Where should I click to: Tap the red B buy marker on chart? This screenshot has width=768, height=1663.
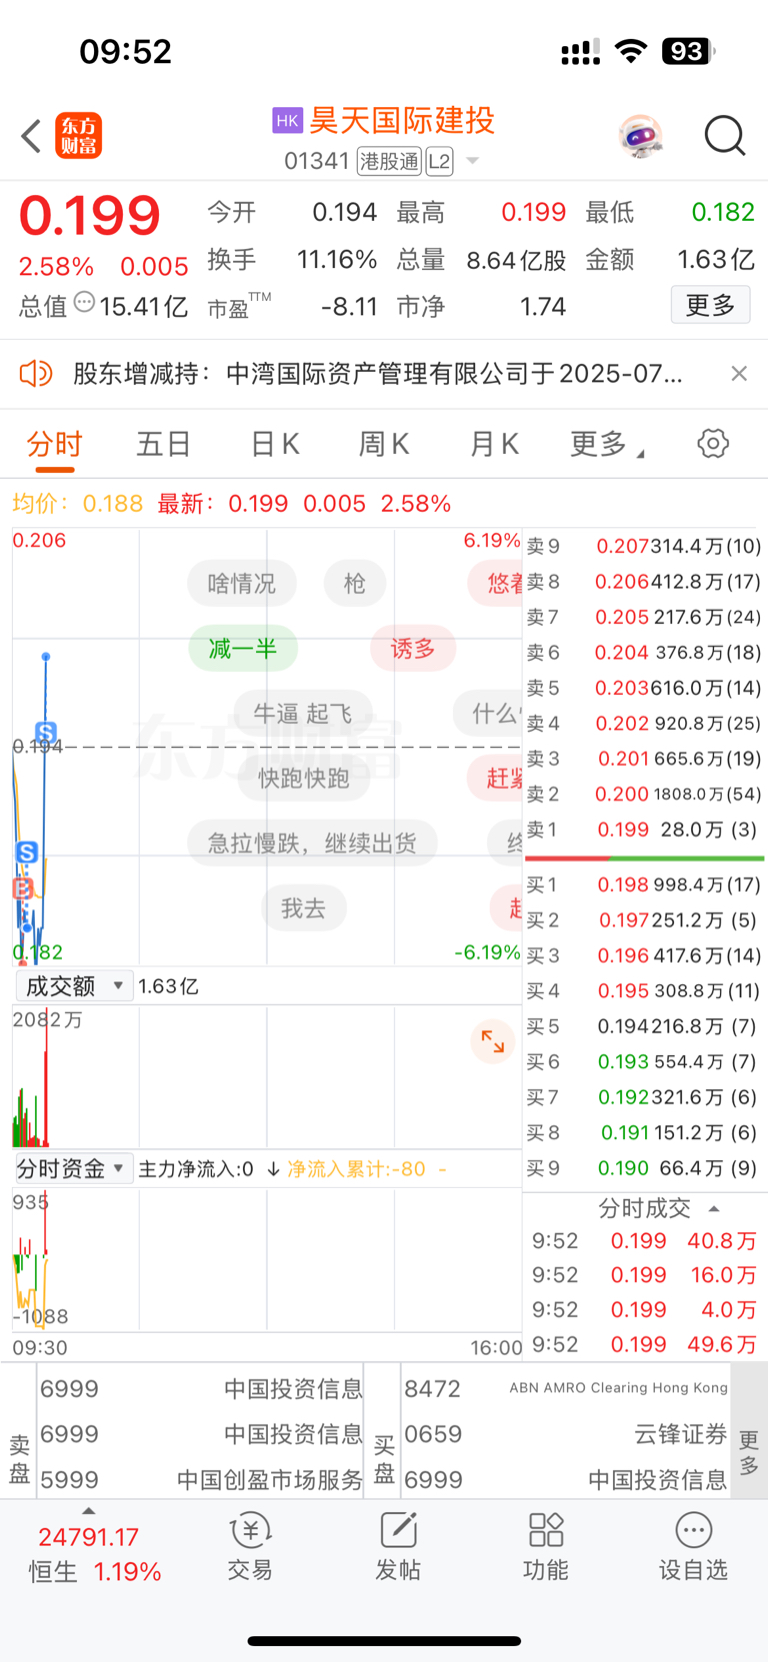pyautogui.click(x=21, y=888)
